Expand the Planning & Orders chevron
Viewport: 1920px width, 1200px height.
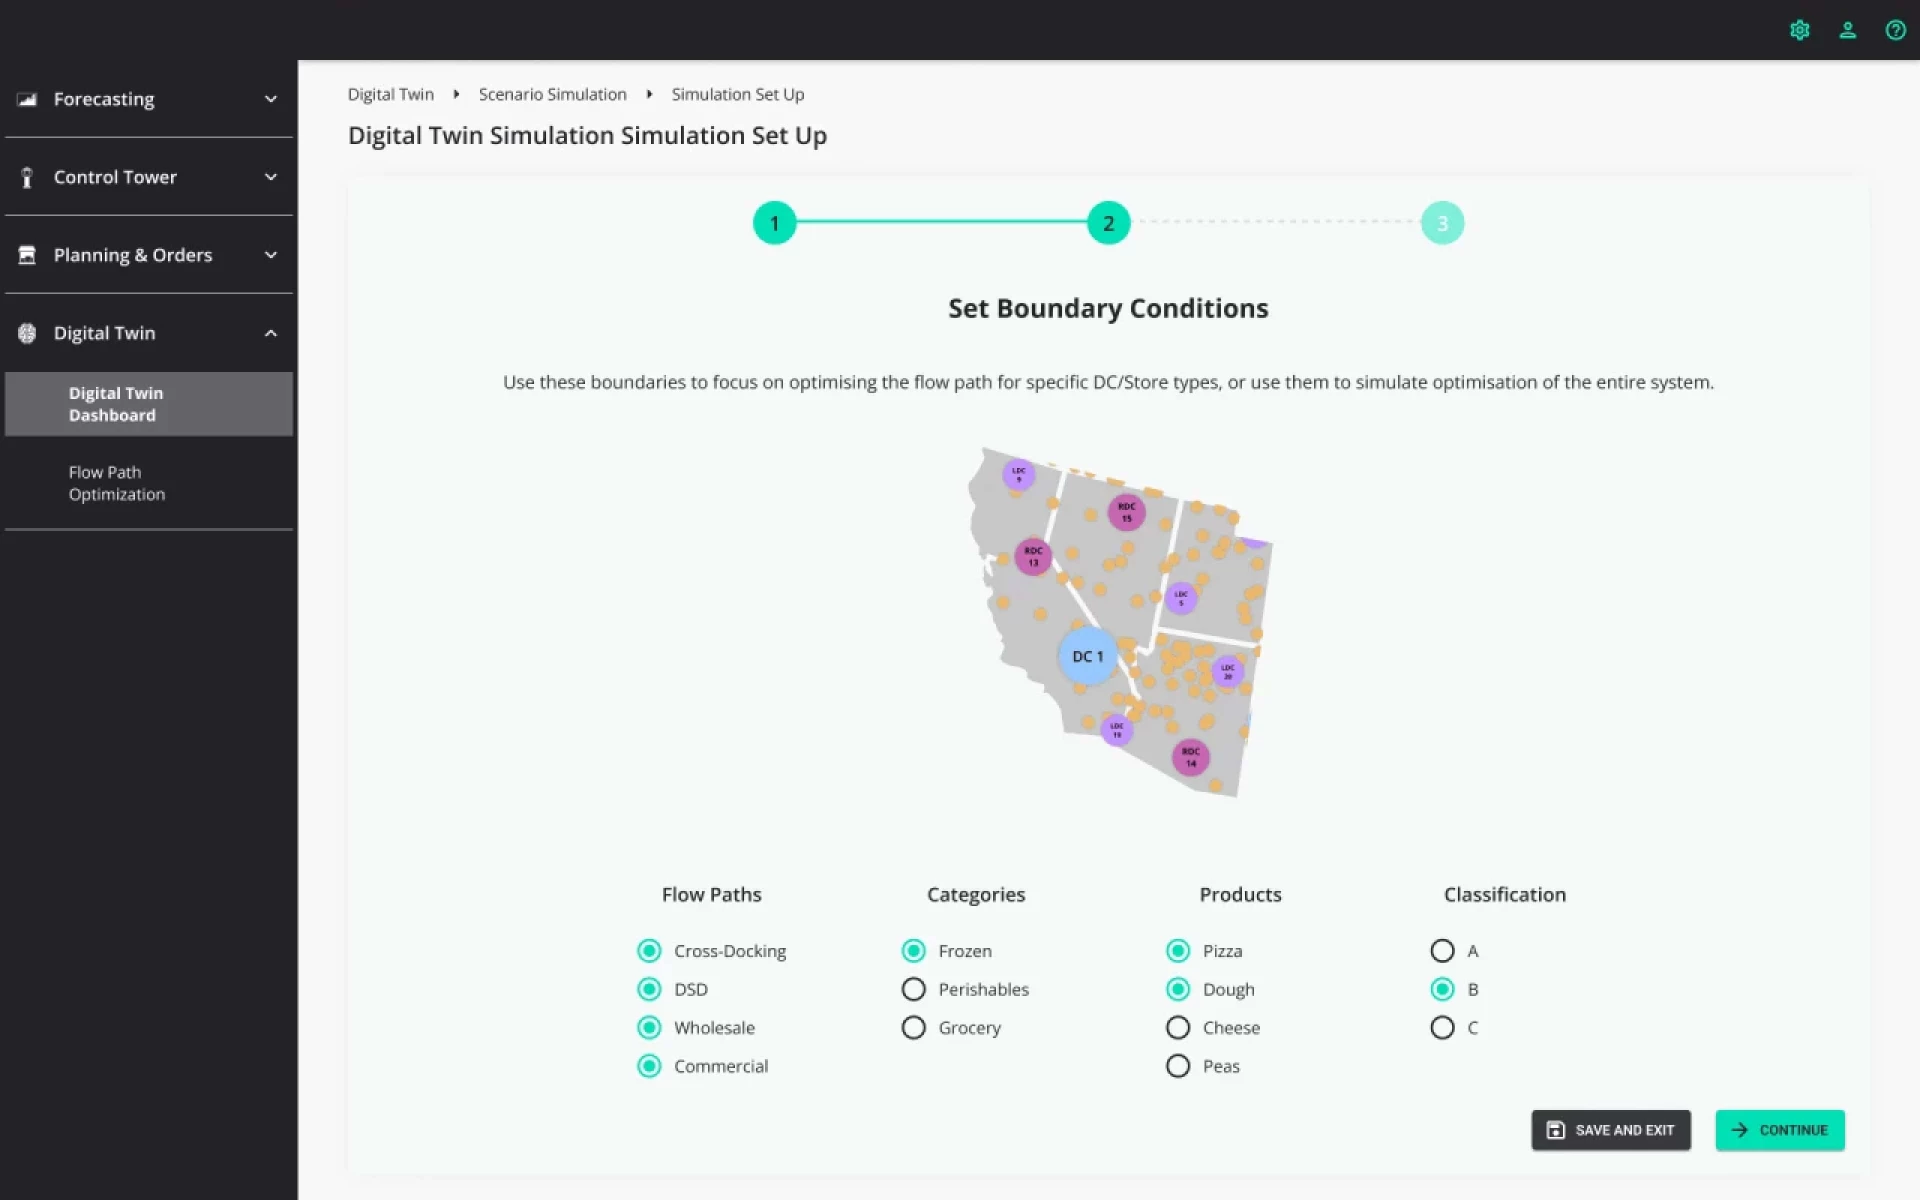[x=270, y=255]
